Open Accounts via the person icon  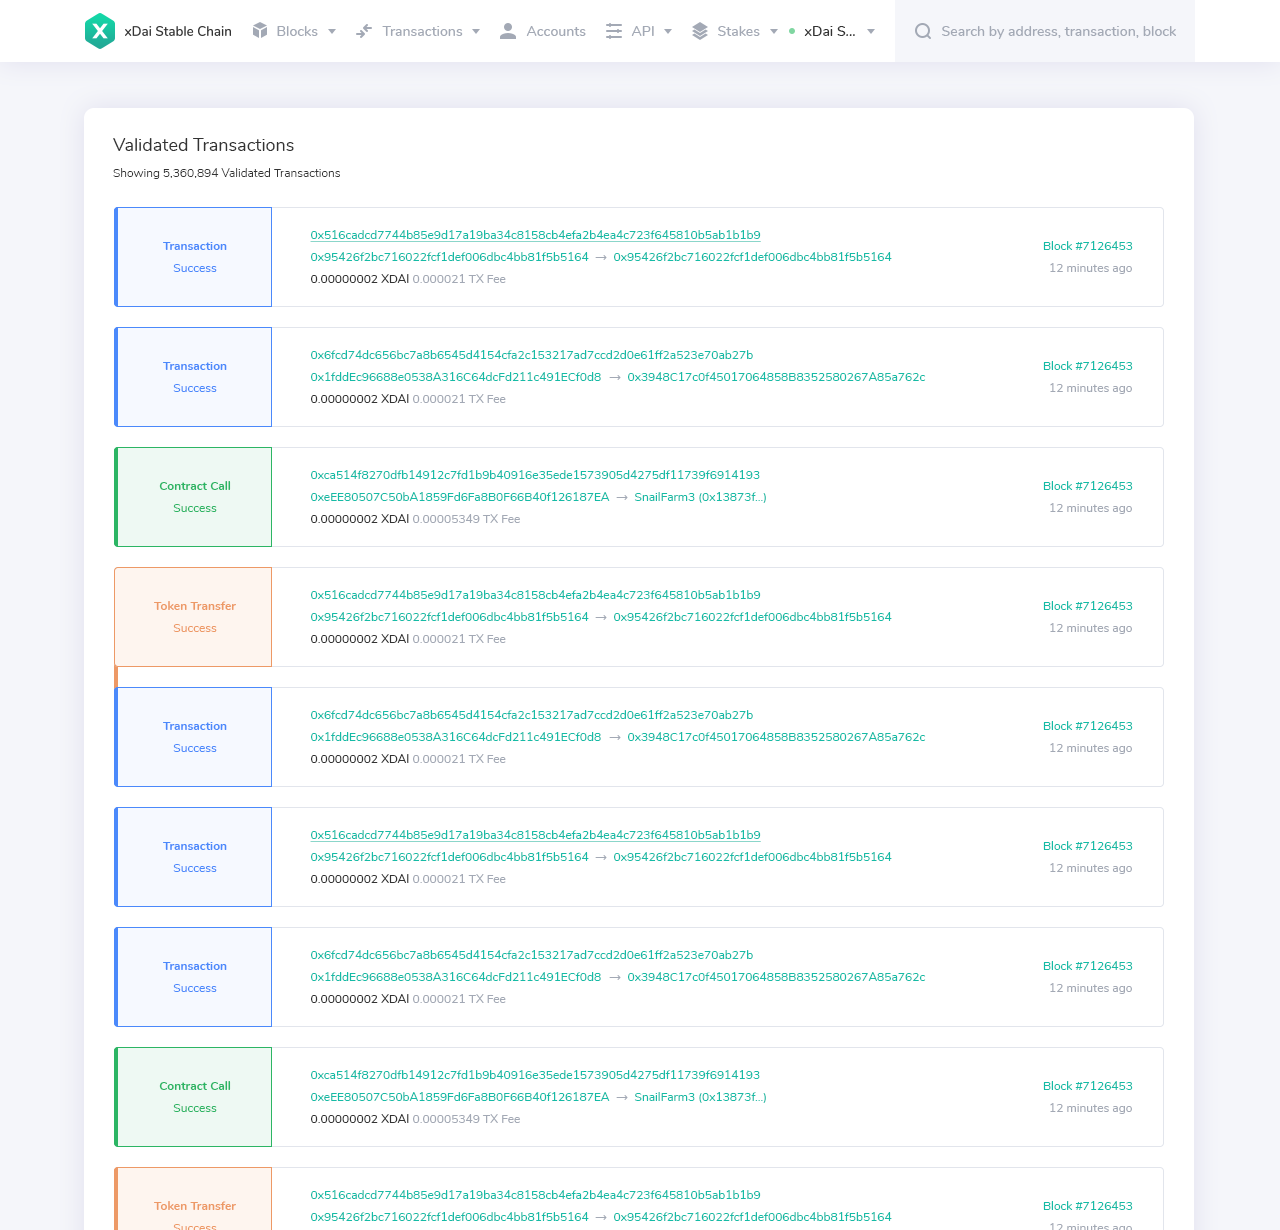[x=508, y=31]
